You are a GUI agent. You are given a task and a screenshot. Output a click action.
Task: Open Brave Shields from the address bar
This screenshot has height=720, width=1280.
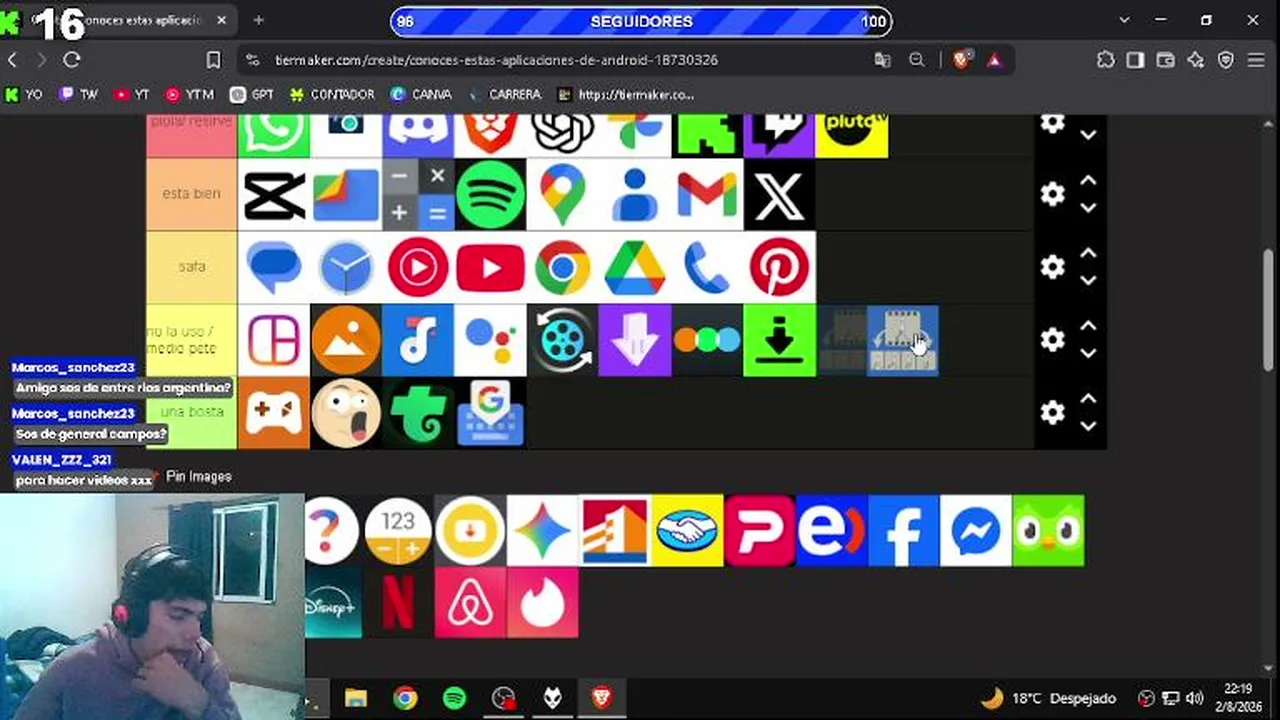click(x=961, y=60)
